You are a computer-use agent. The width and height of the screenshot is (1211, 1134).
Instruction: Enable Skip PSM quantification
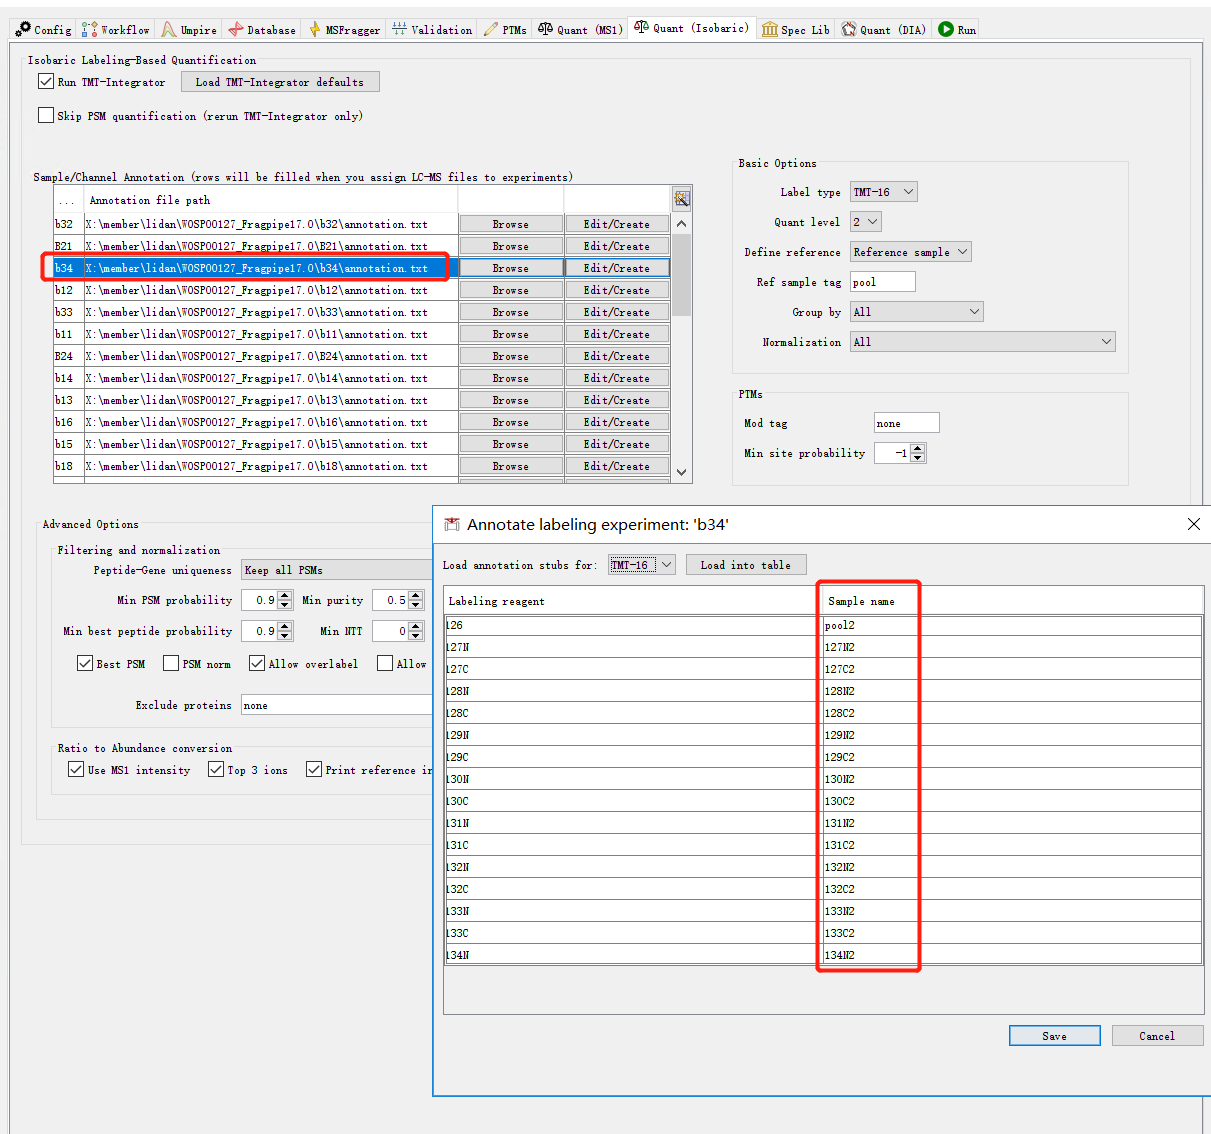tap(46, 115)
